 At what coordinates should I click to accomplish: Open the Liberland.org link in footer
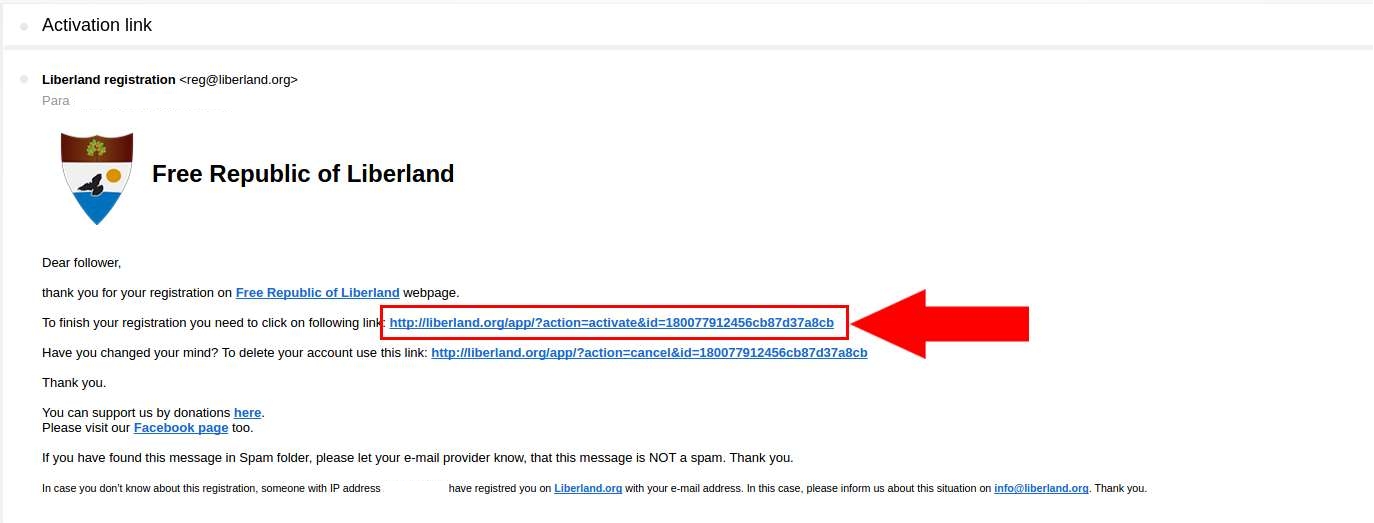(588, 488)
